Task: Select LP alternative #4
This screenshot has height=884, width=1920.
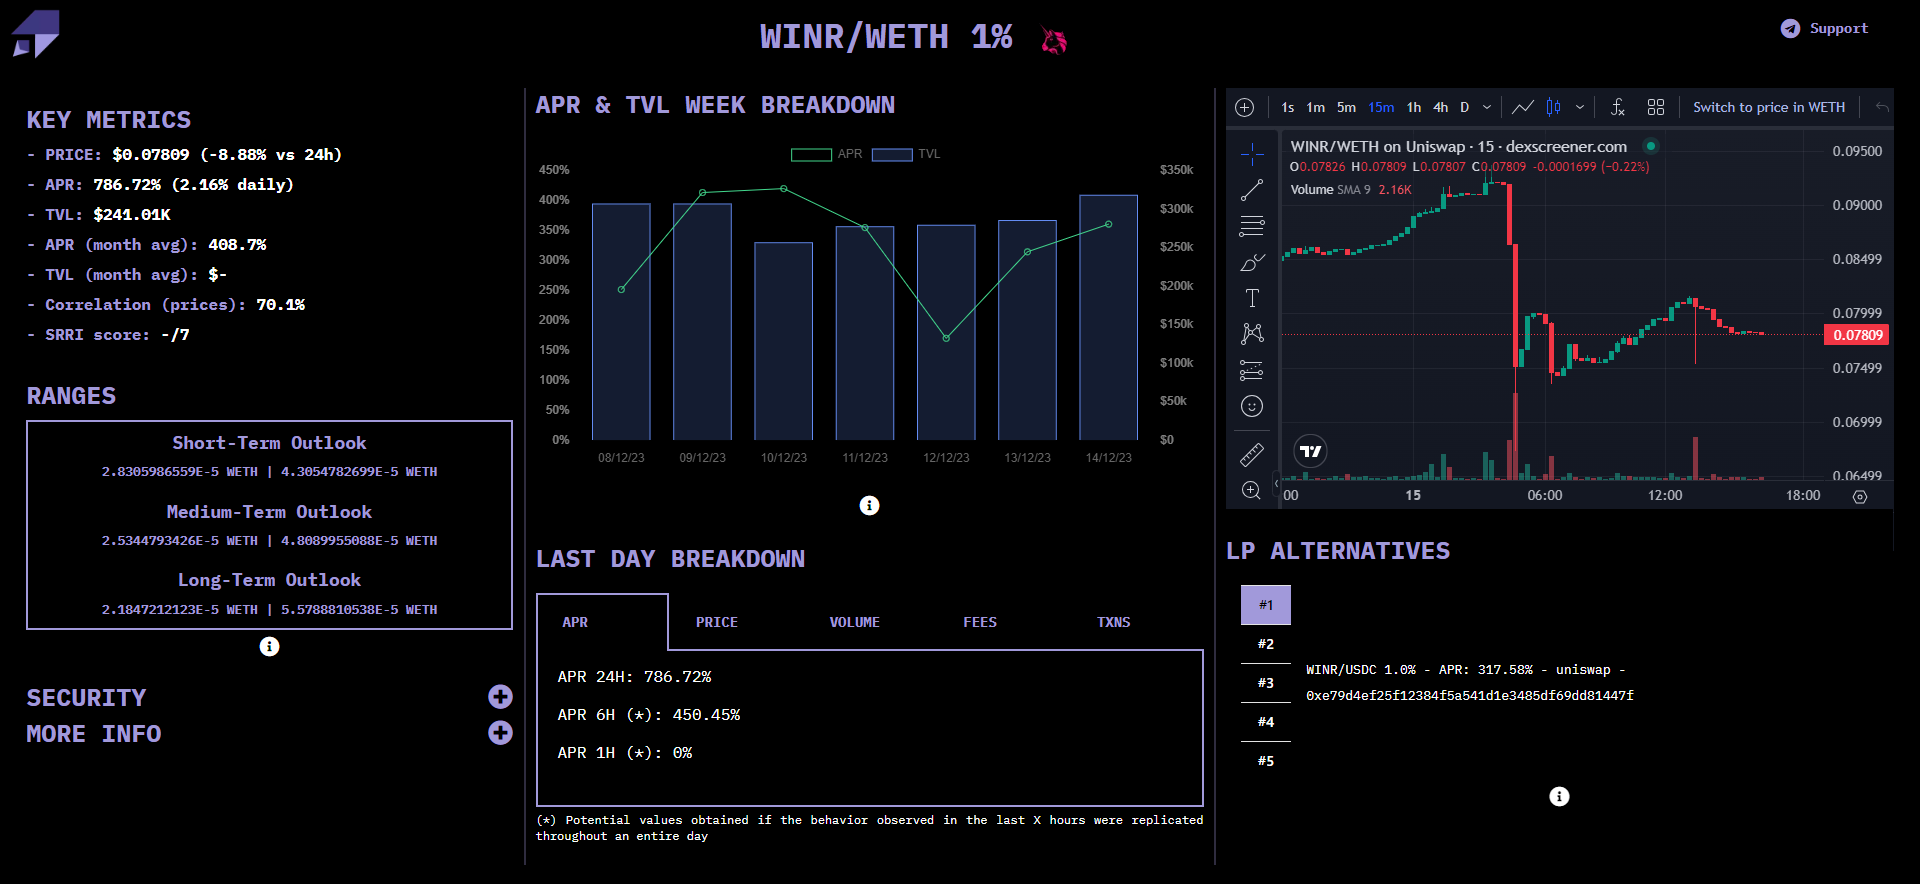Action: point(1266,722)
